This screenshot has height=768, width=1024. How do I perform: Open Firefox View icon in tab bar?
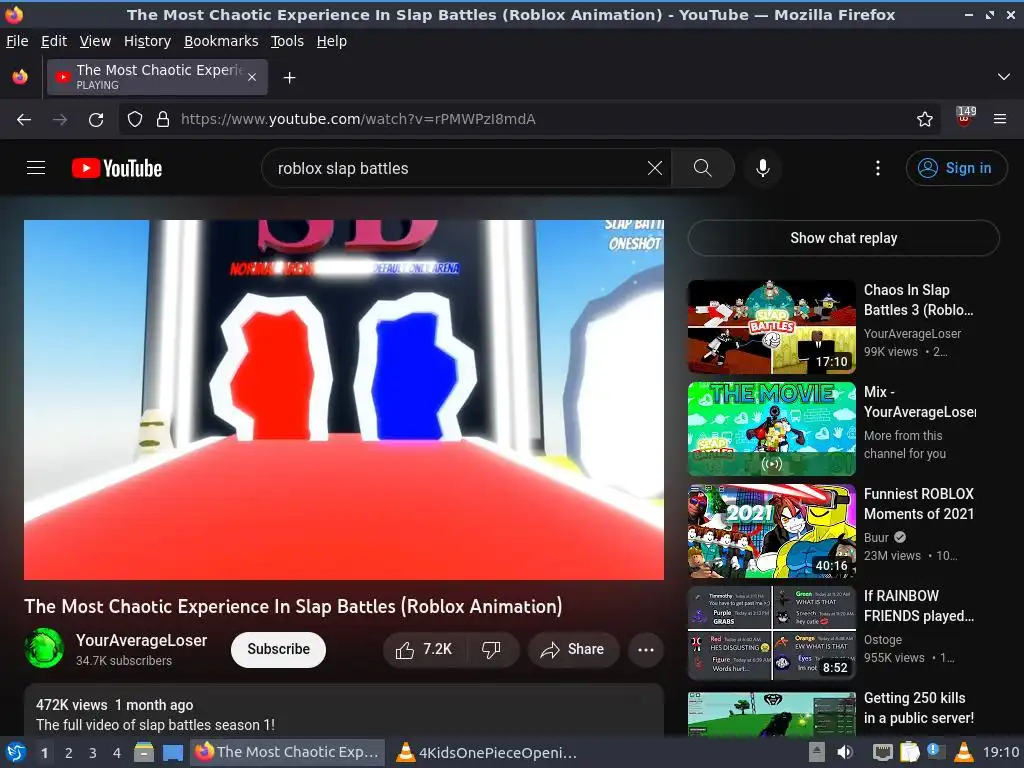point(20,77)
